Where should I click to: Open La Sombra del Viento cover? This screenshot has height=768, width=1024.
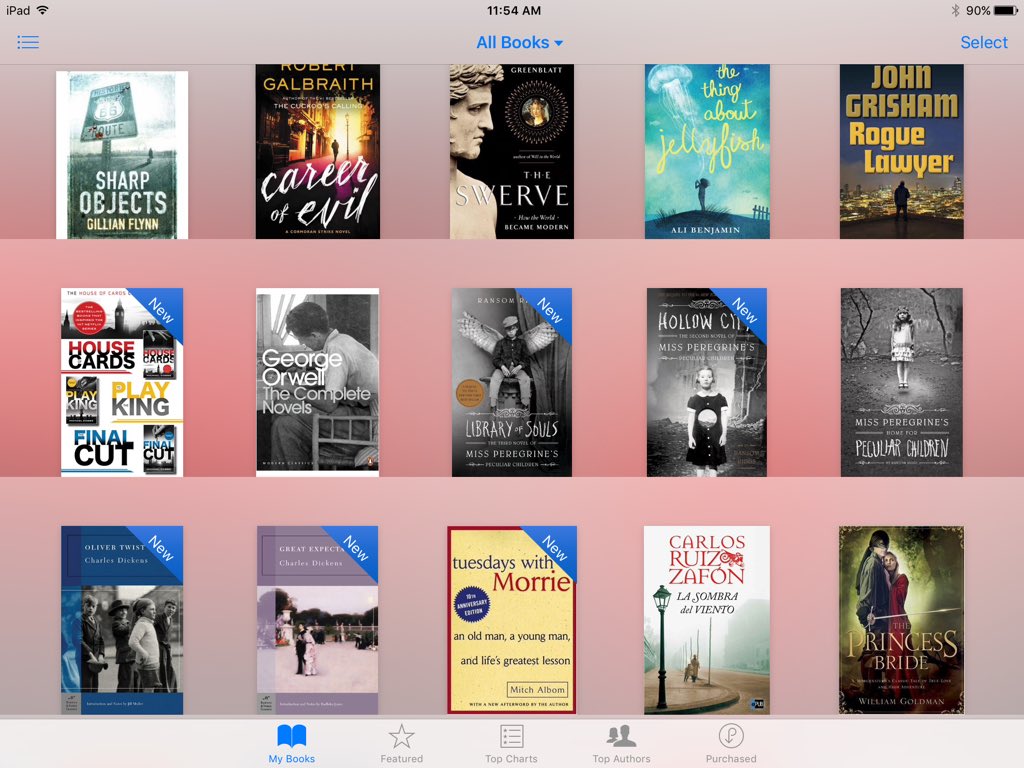(707, 620)
